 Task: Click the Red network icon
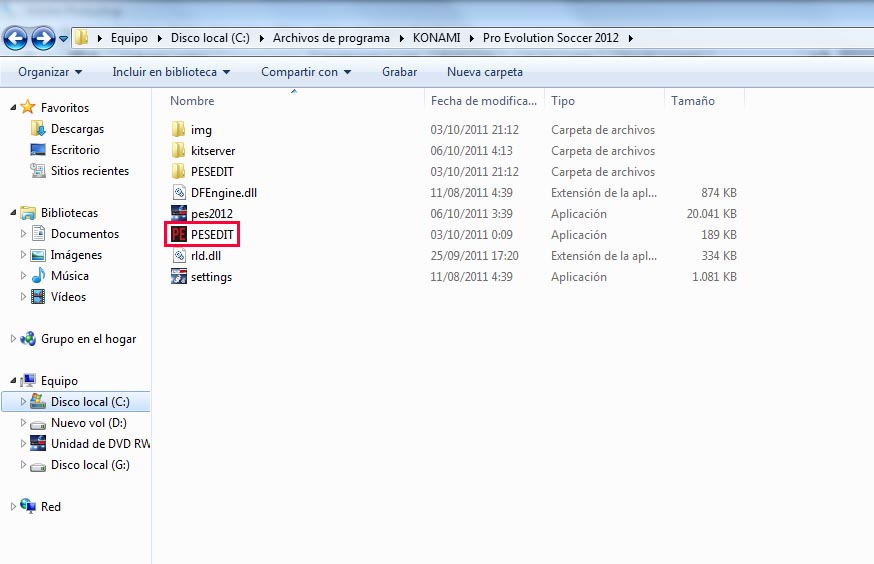(28, 506)
